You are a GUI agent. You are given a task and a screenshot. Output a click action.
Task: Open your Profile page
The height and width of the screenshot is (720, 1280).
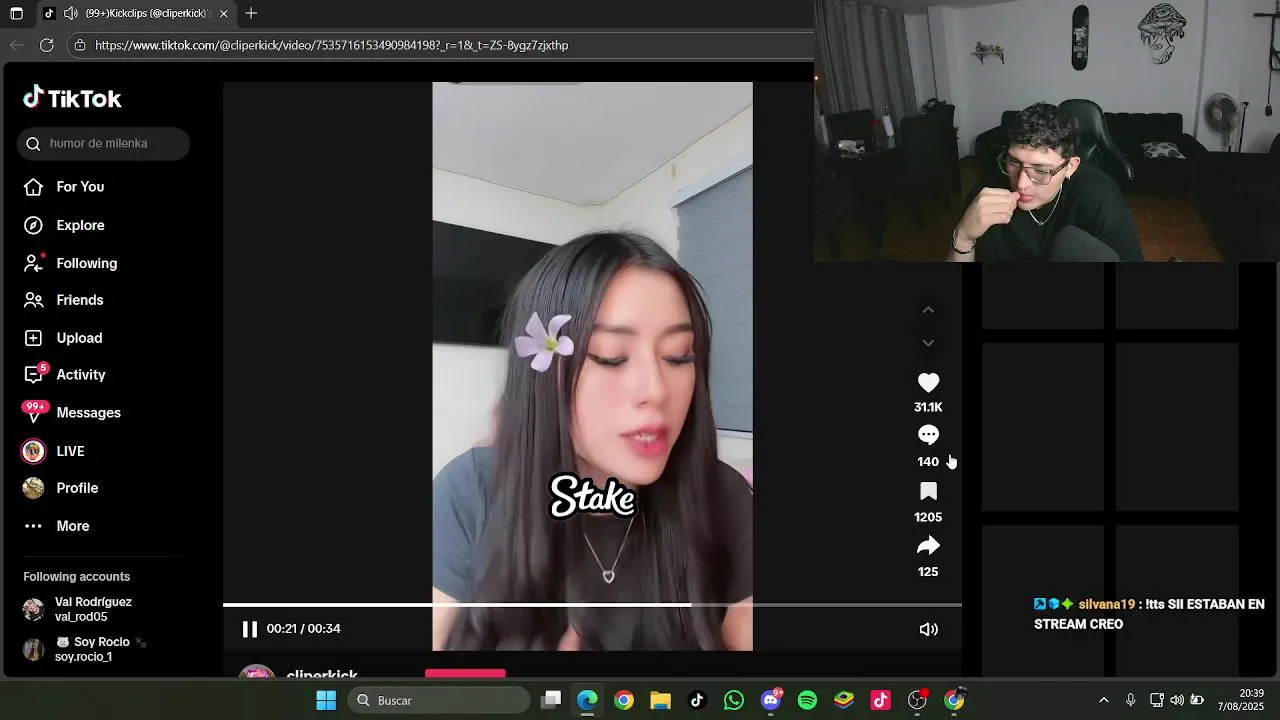(60, 488)
